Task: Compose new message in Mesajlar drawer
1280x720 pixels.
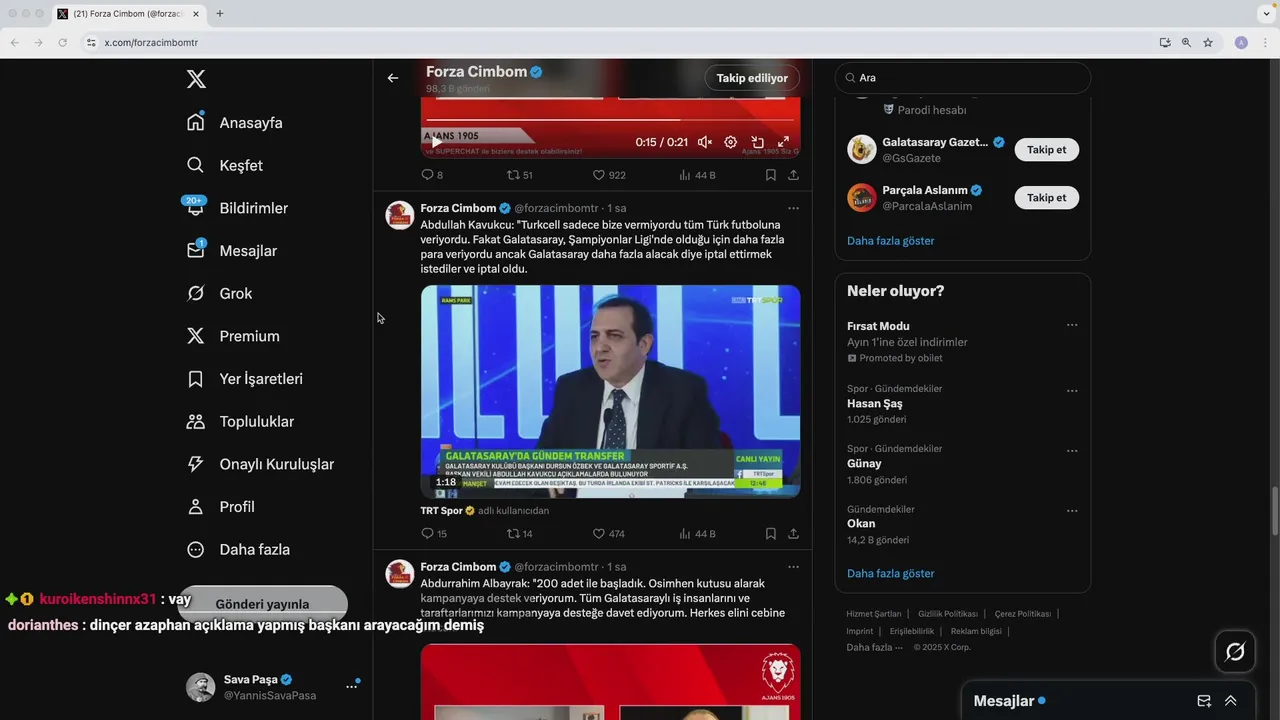Action: (1204, 701)
